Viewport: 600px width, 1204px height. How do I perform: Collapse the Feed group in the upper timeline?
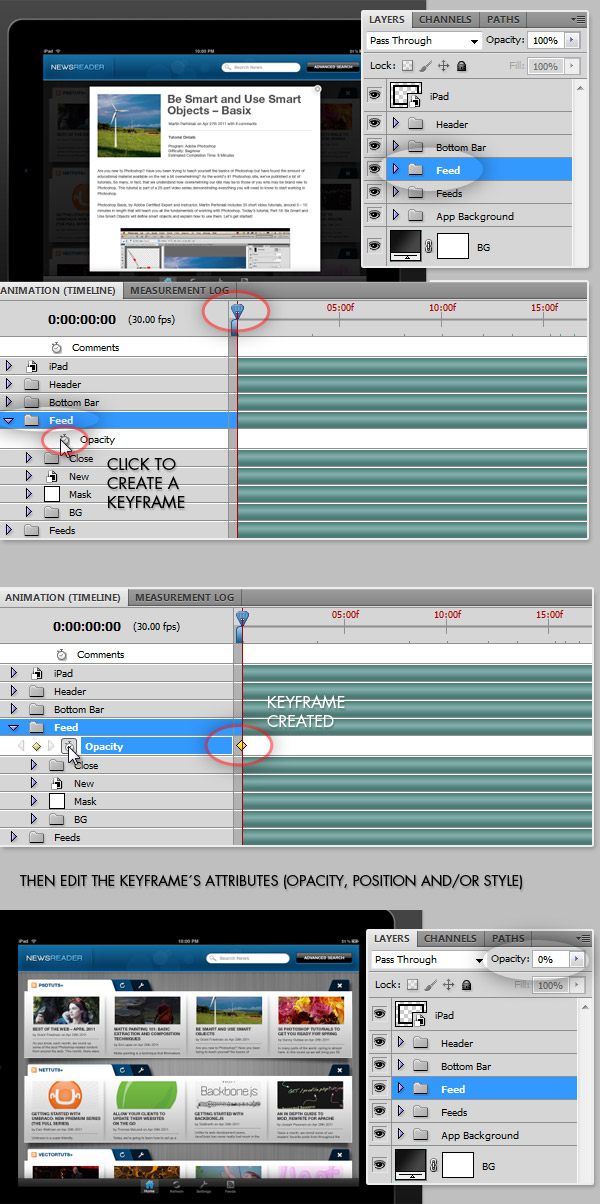[9, 421]
